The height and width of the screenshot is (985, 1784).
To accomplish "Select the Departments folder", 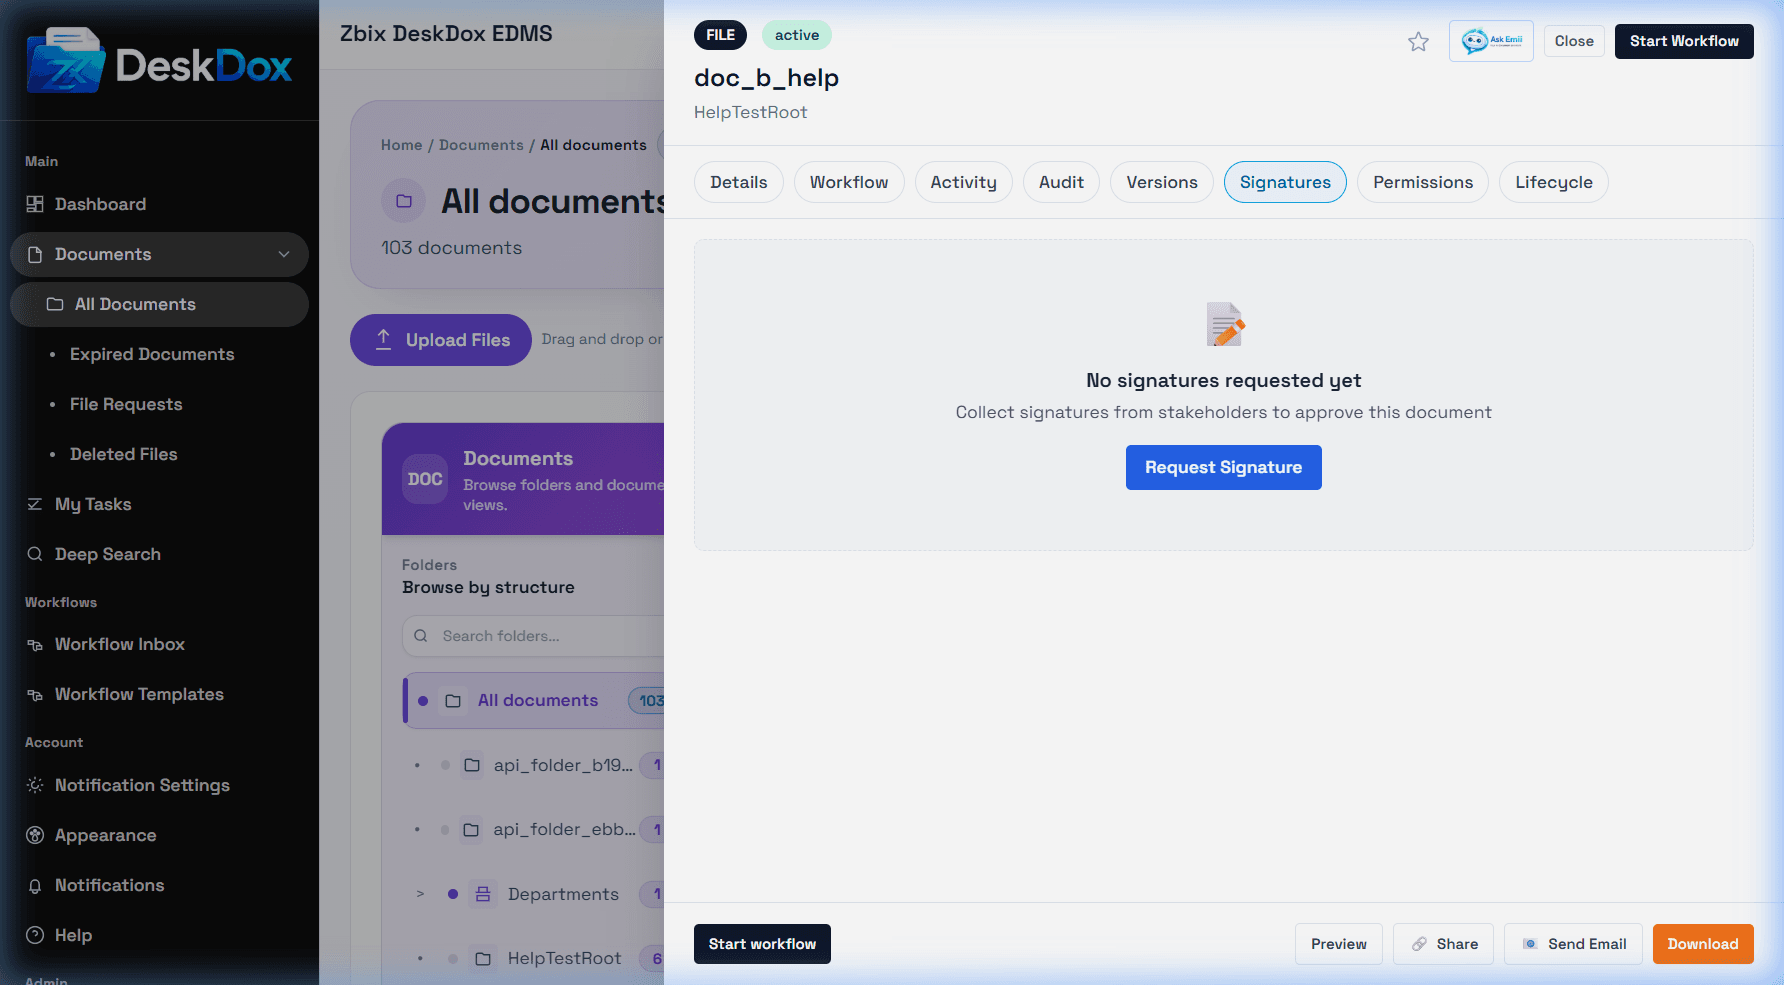I will pos(563,894).
